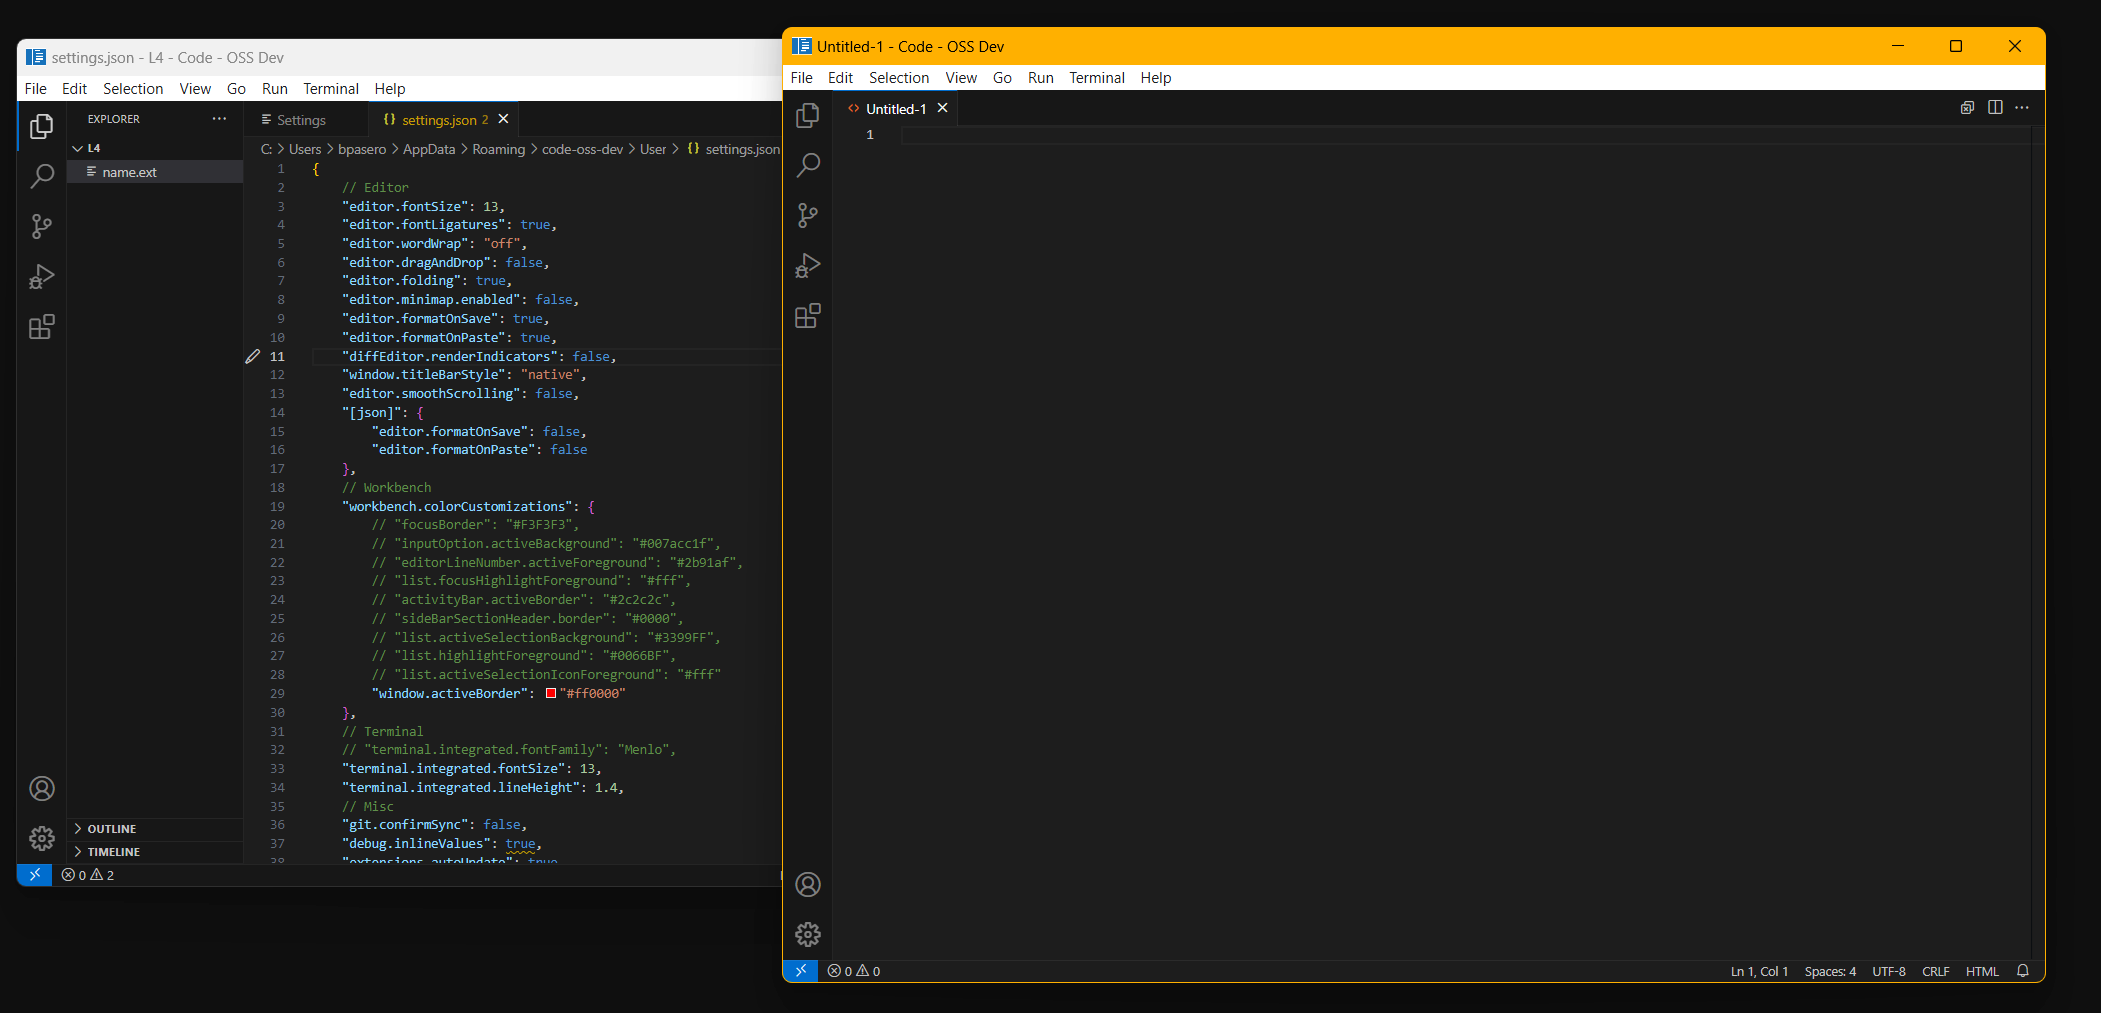The height and width of the screenshot is (1013, 2101).
Task: Open Settings via the gear icon, left window
Action: pos(41,839)
